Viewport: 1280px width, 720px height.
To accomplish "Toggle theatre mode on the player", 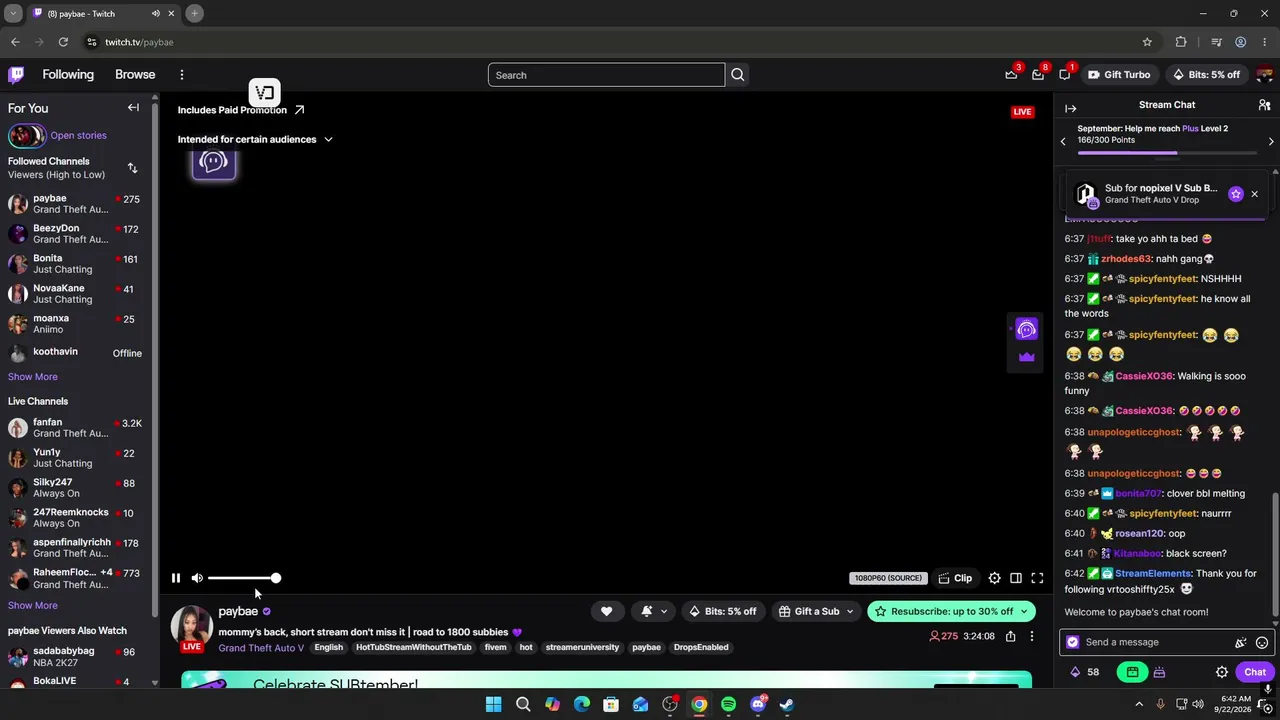I will pos(1016,578).
